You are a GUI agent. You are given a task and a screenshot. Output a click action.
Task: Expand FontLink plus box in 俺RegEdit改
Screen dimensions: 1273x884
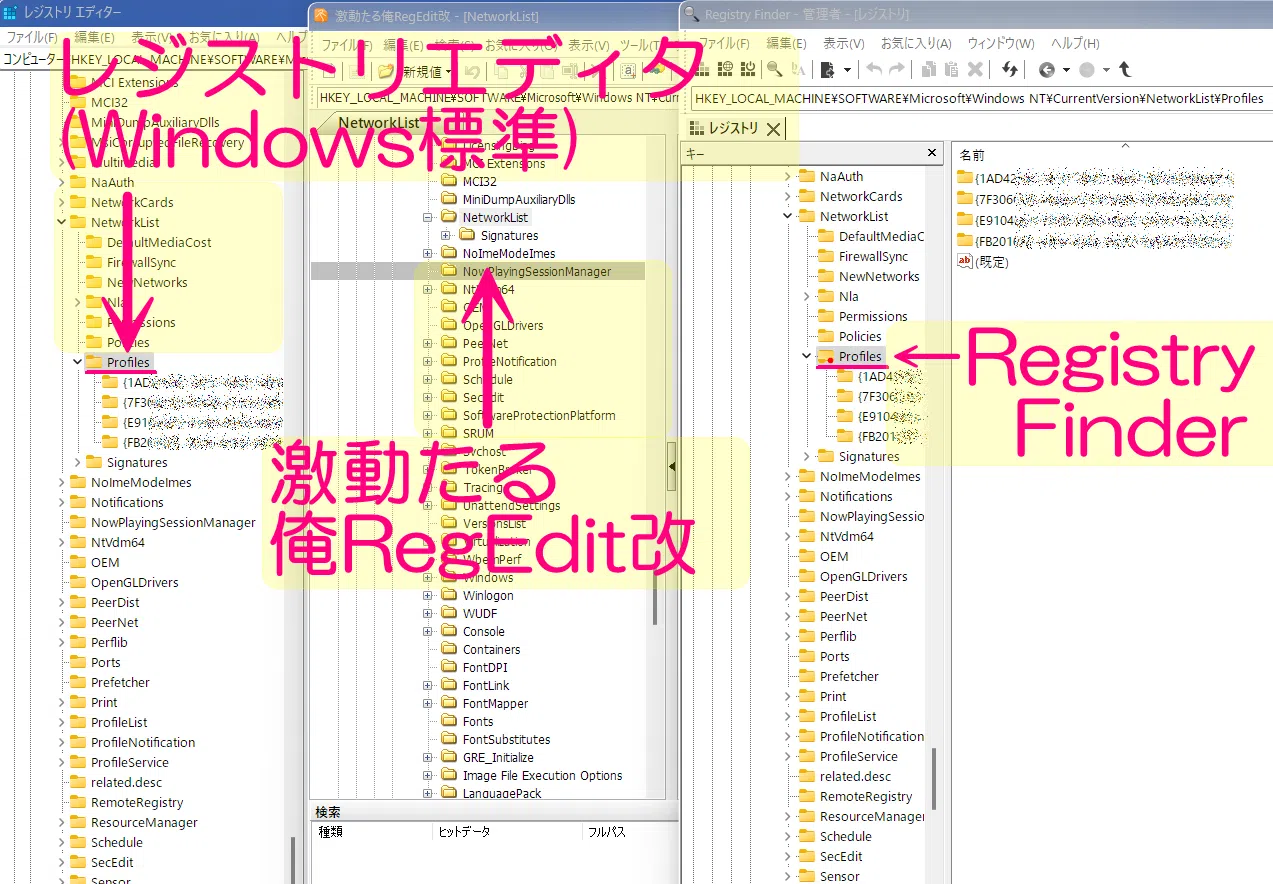(428, 685)
